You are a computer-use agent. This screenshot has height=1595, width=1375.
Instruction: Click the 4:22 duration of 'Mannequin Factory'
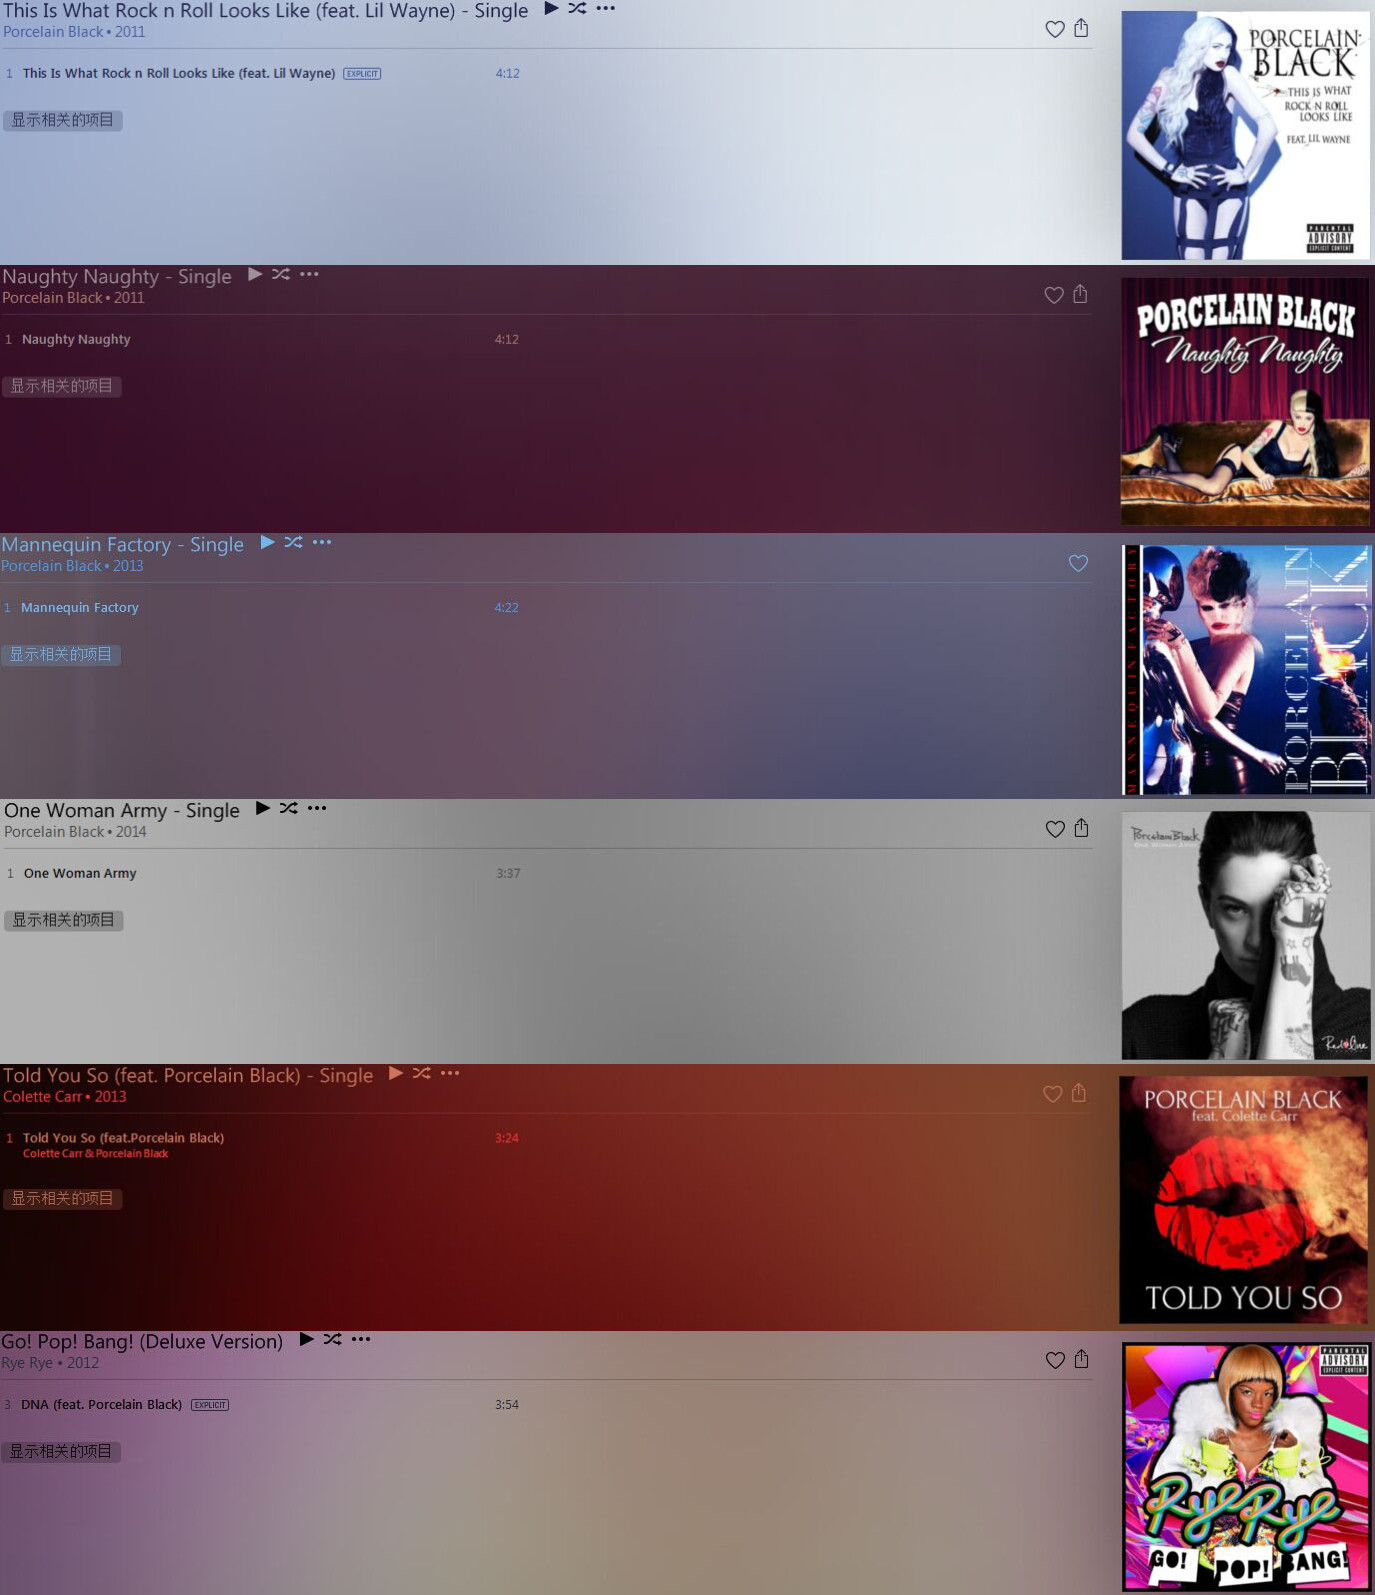(x=507, y=607)
